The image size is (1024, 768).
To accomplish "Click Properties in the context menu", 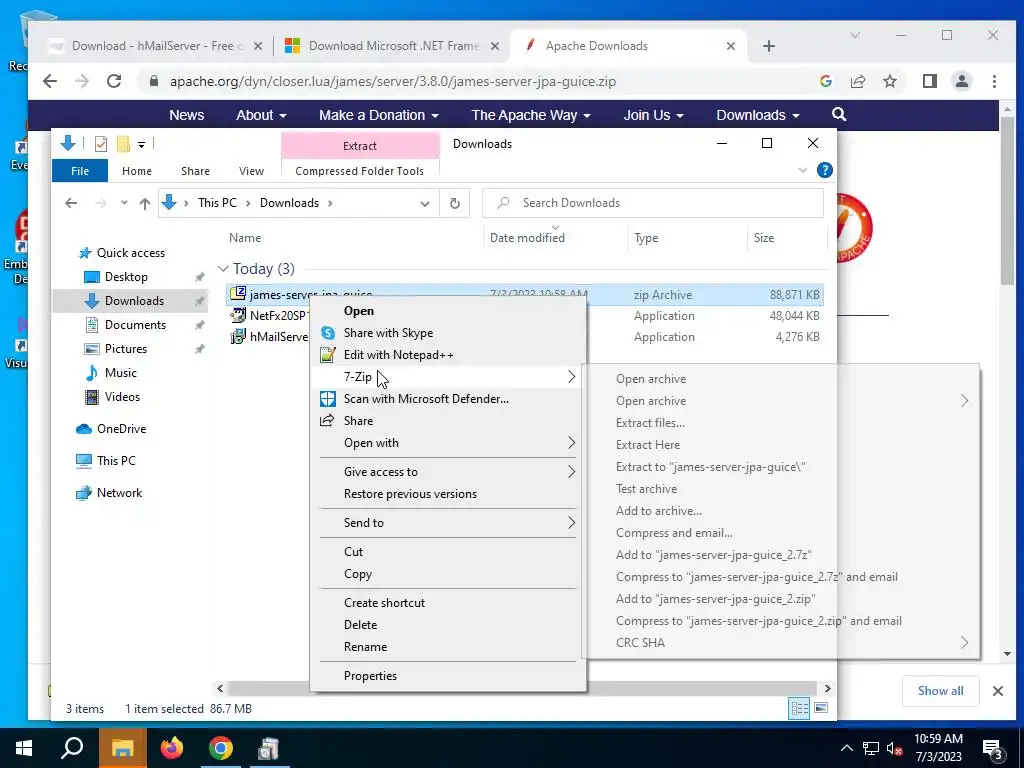I will (x=370, y=676).
